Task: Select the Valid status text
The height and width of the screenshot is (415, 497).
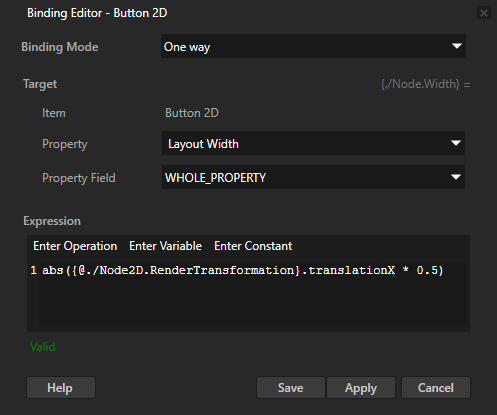Action: pos(43,347)
